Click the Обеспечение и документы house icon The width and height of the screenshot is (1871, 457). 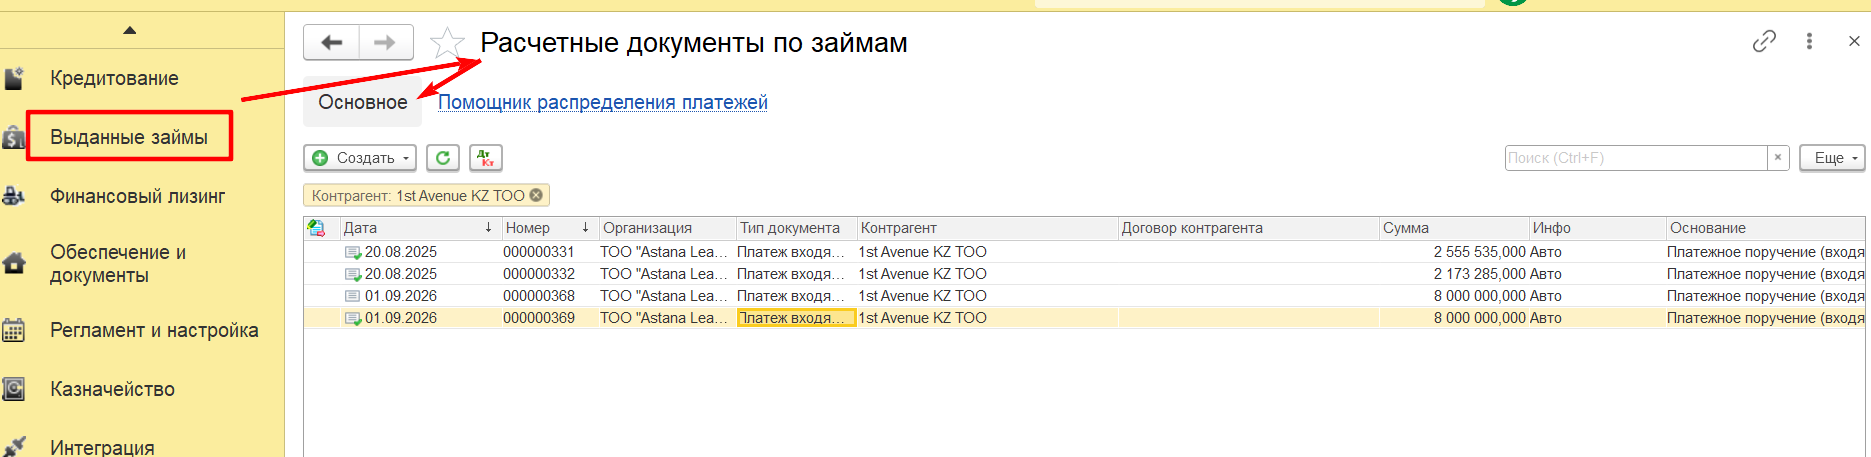(x=14, y=264)
